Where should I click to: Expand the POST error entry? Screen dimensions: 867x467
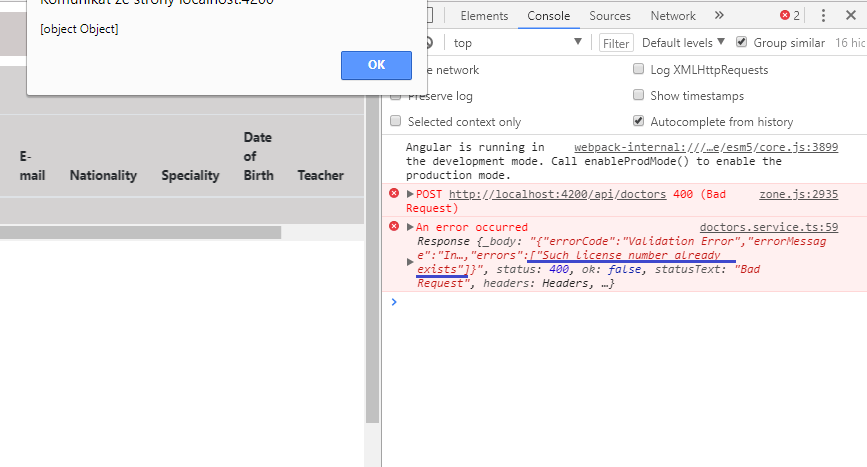410,194
